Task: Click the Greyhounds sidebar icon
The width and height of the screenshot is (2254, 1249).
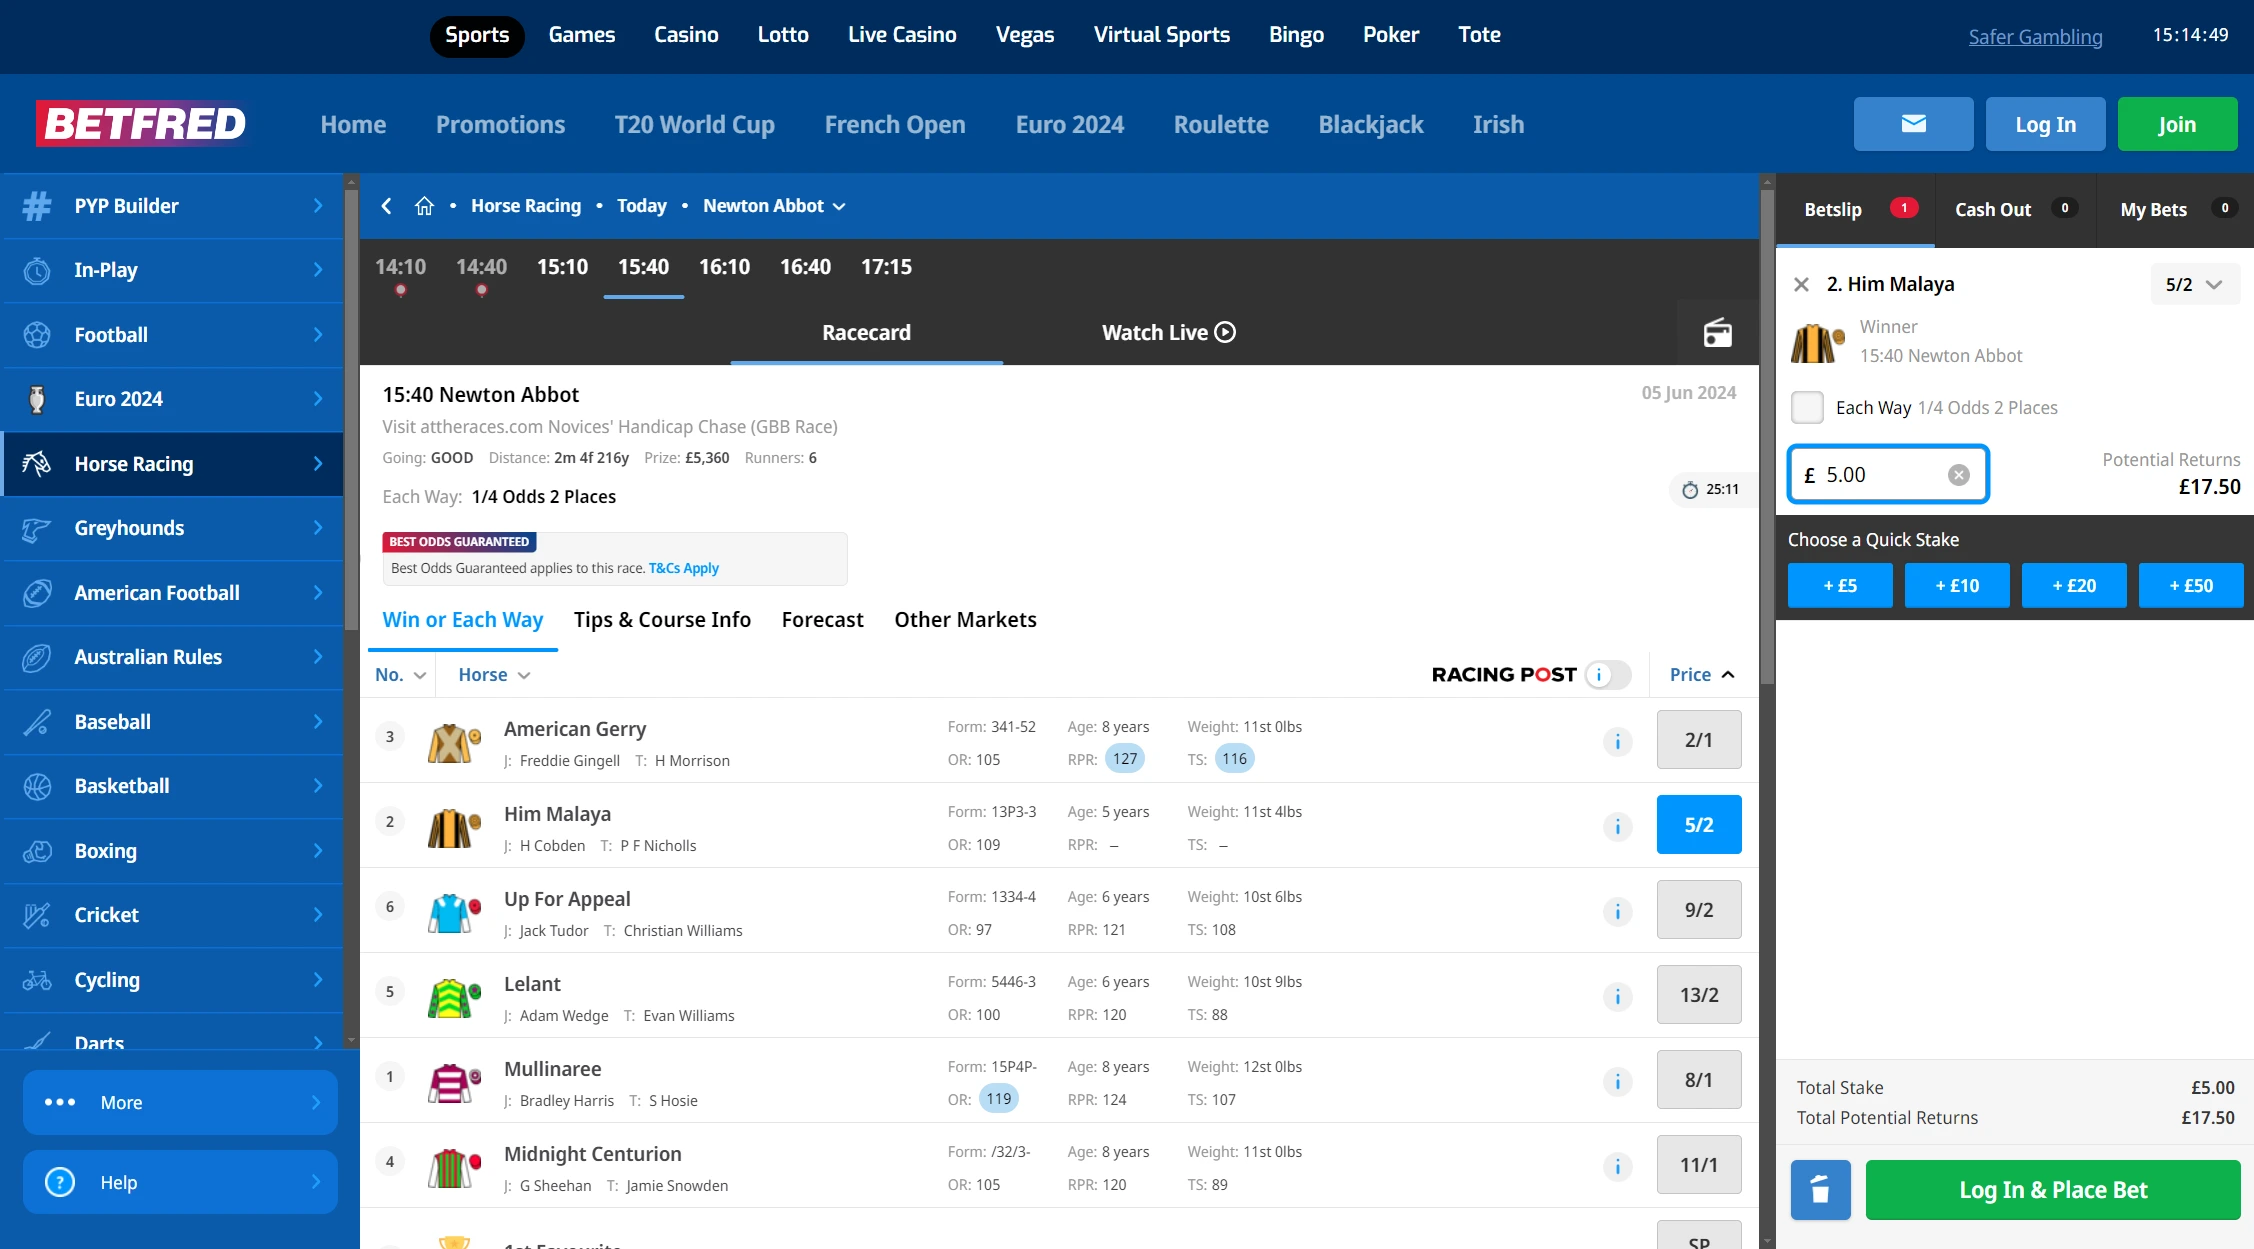Action: (x=37, y=528)
